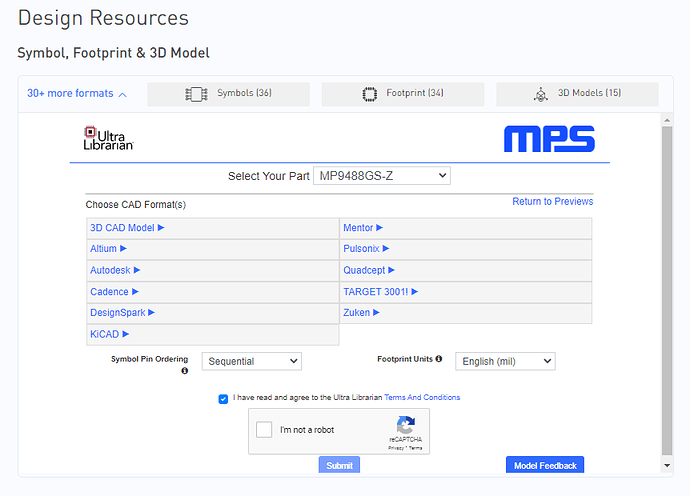Expand the Autodesk format row
The width and height of the screenshot is (690, 496).
[x=213, y=270]
